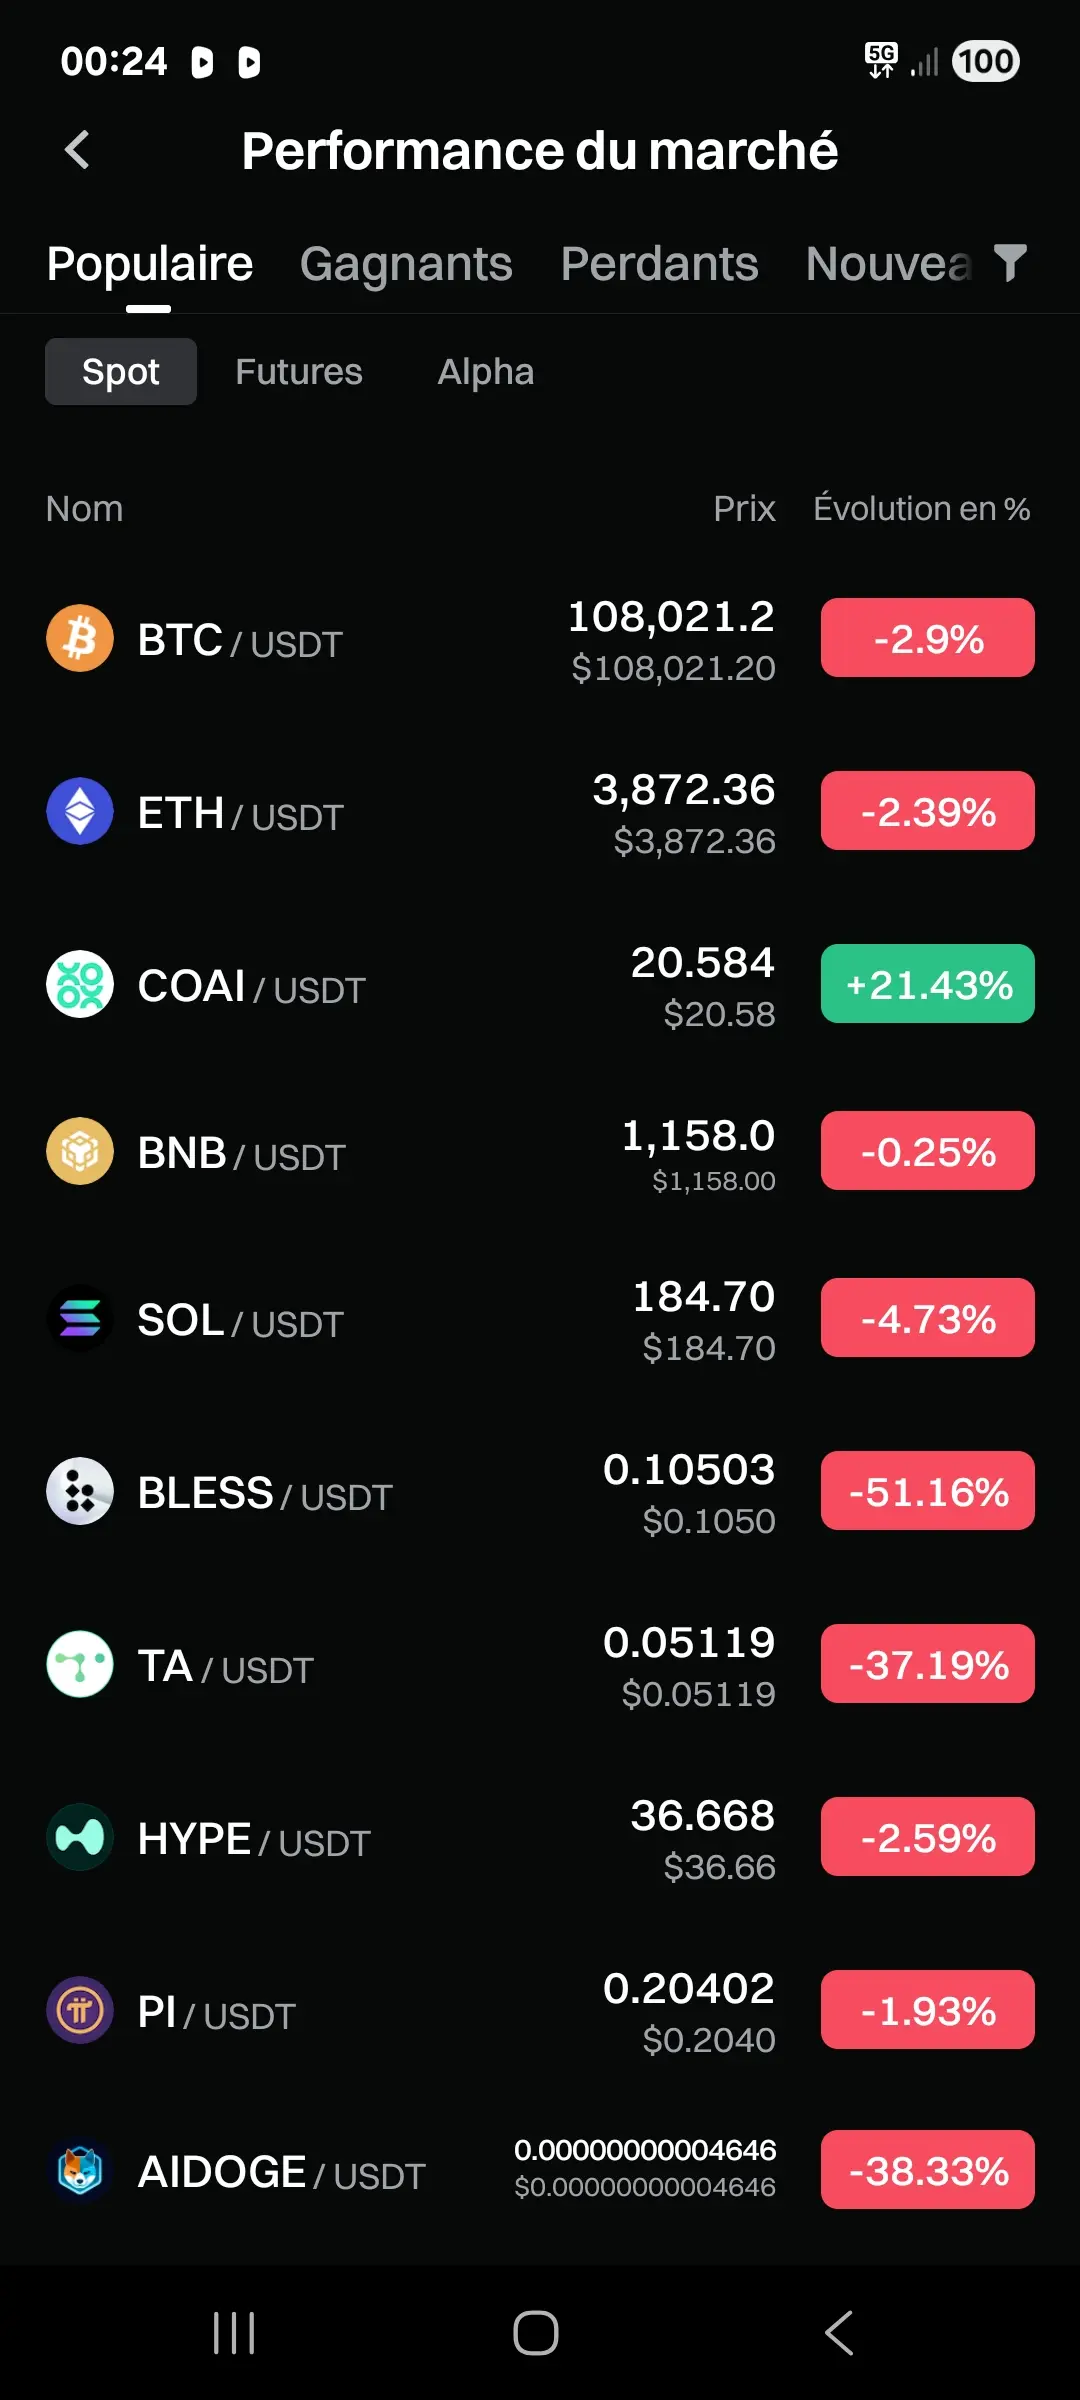
Task: Switch to the Alpha market filter
Action: (486, 372)
